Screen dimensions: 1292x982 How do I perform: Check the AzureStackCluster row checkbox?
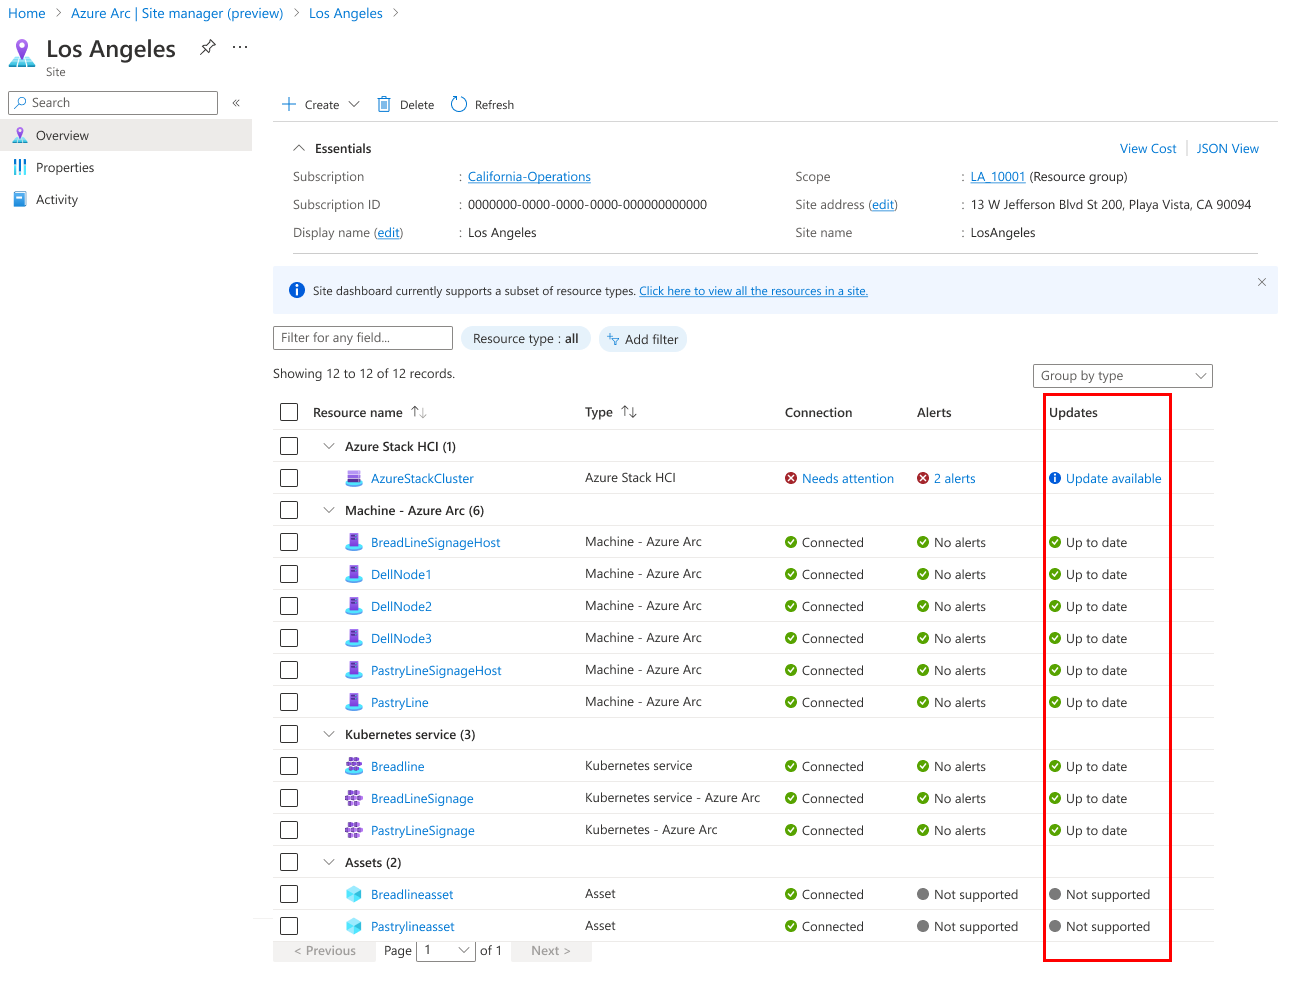[x=289, y=478]
